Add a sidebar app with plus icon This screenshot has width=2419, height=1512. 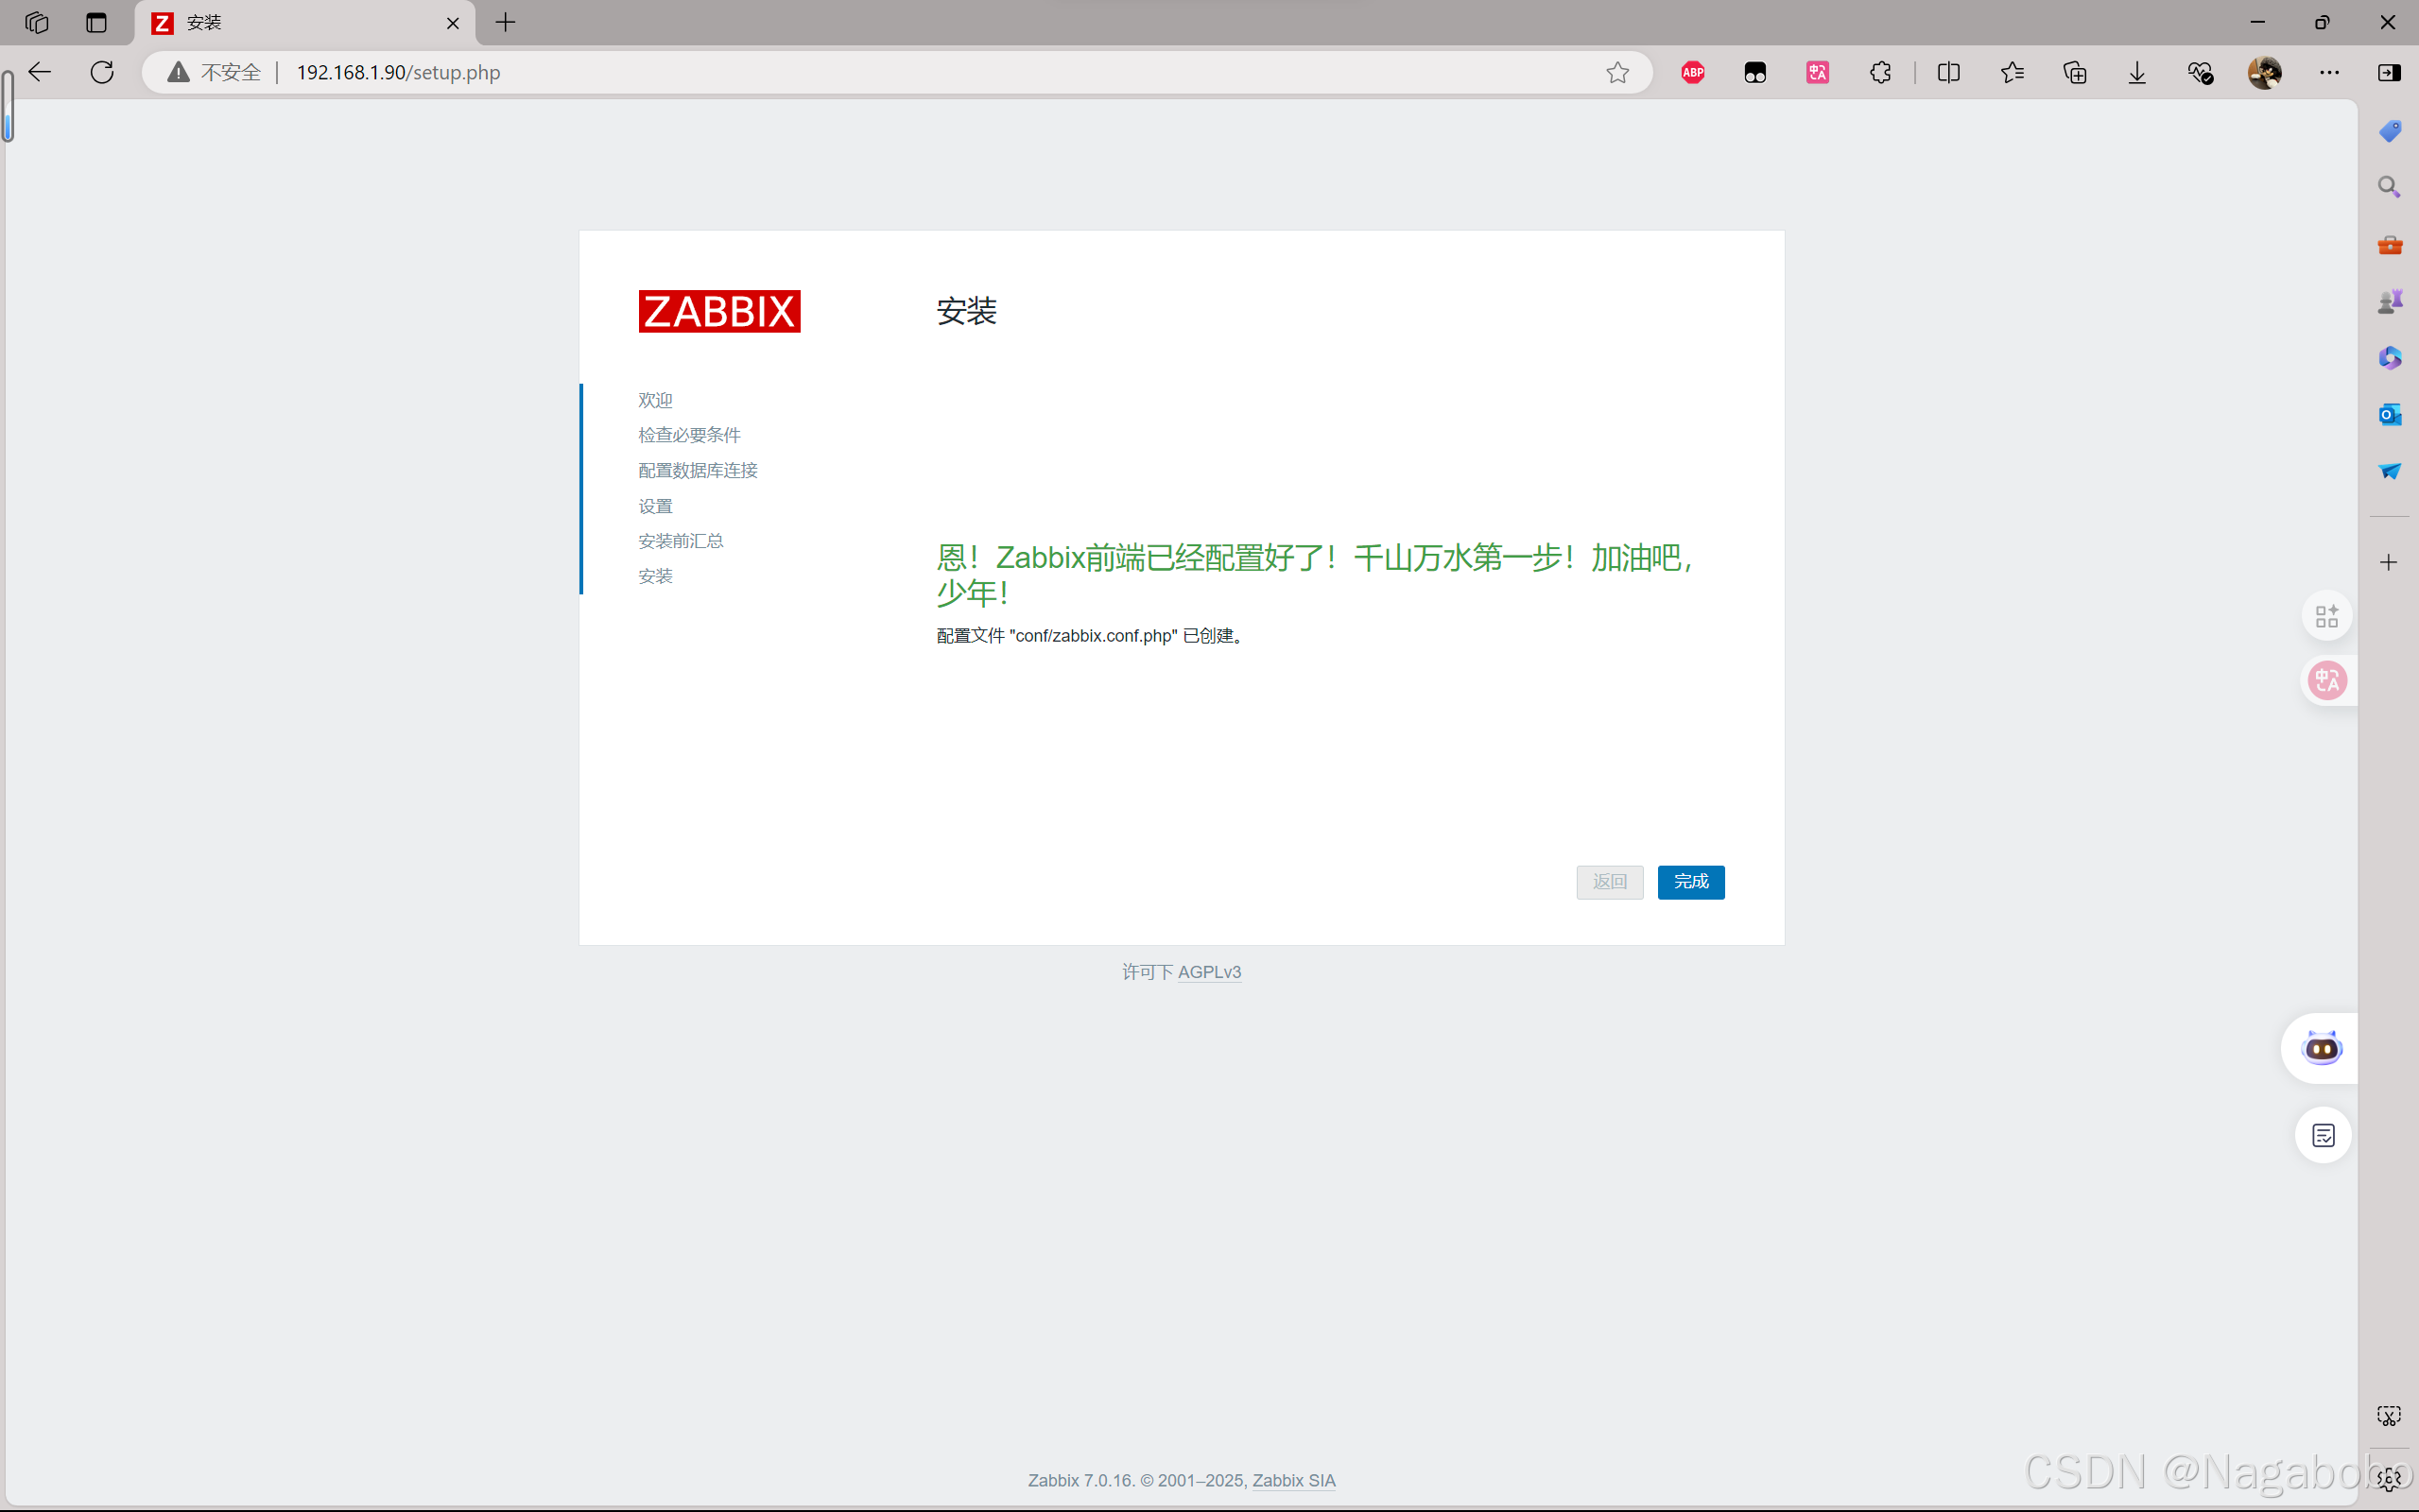(x=2389, y=562)
